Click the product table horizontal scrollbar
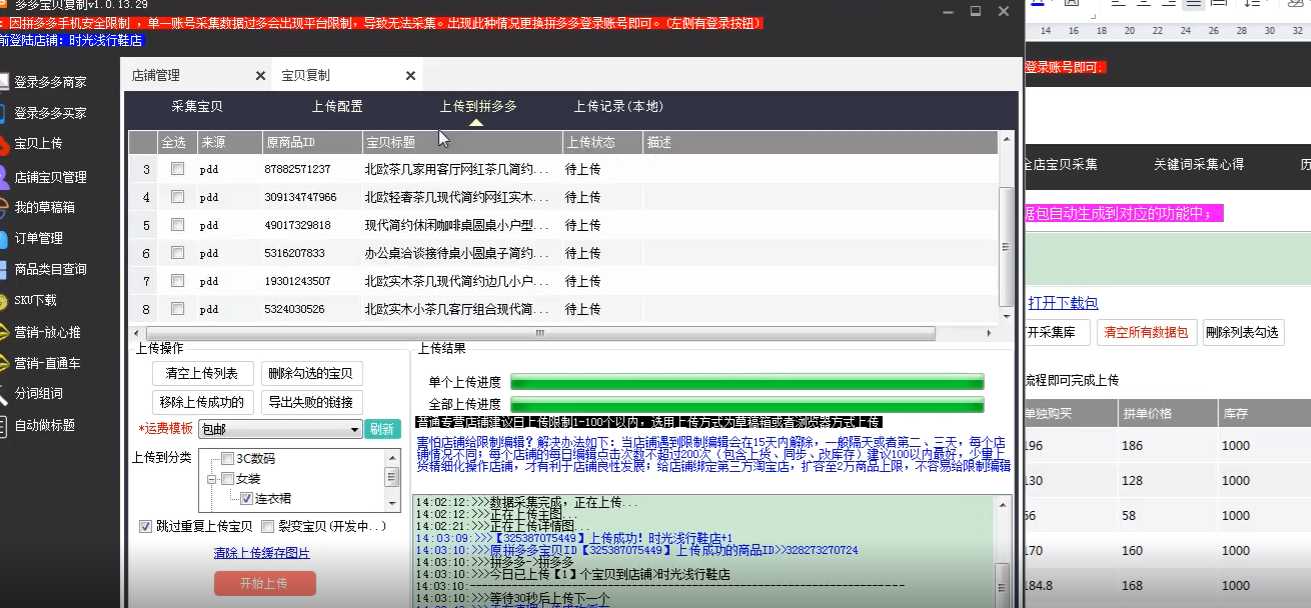The image size is (1311, 608). click(540, 333)
